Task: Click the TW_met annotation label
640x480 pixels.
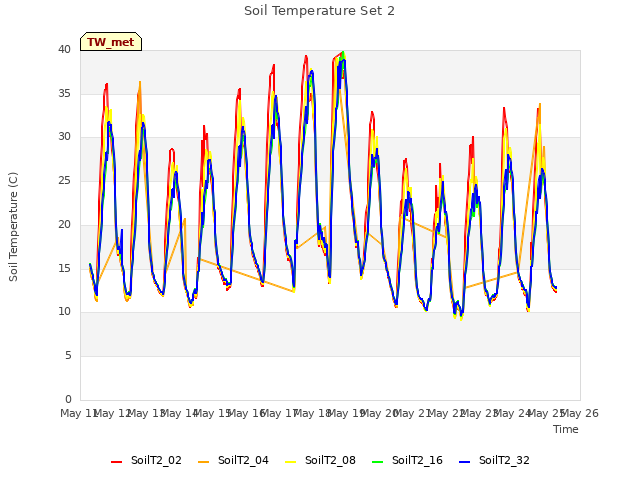Action: pyautogui.click(x=111, y=42)
